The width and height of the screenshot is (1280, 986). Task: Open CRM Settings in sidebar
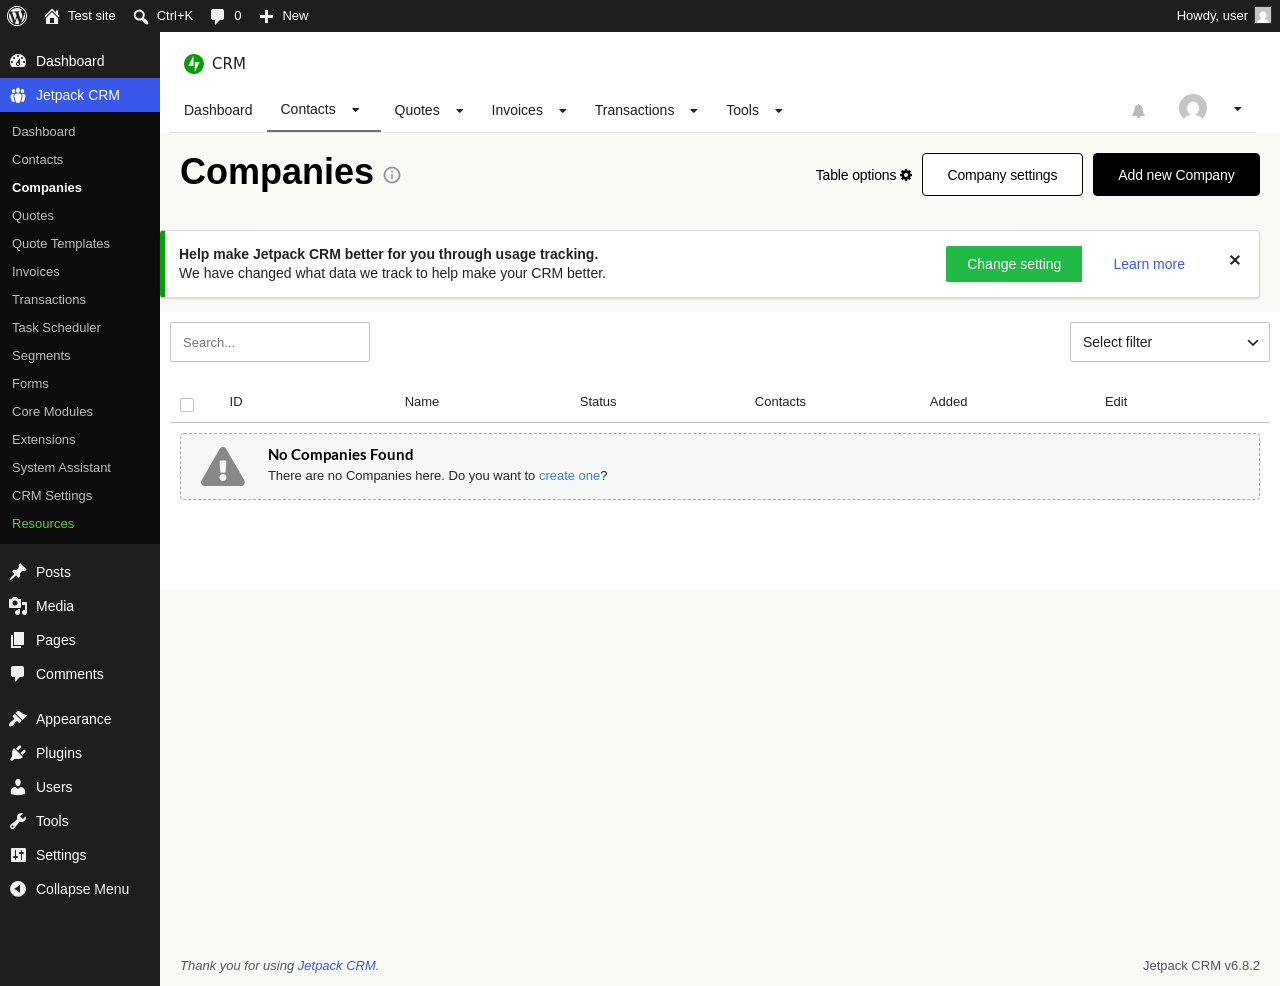[x=52, y=496]
